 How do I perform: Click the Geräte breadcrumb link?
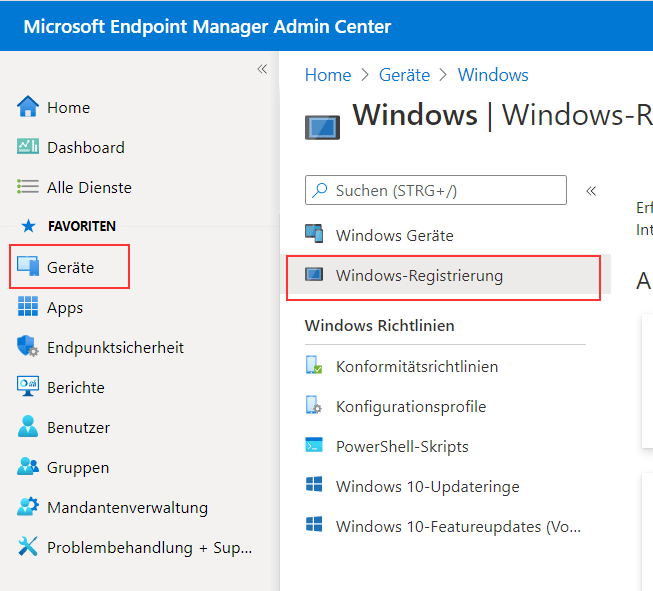click(x=404, y=75)
